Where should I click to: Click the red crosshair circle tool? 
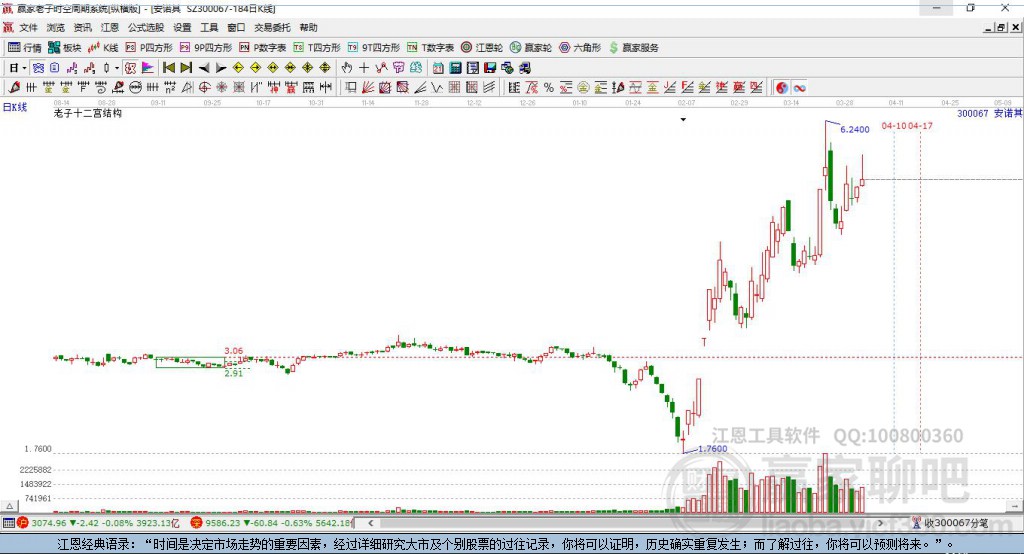(x=204, y=88)
